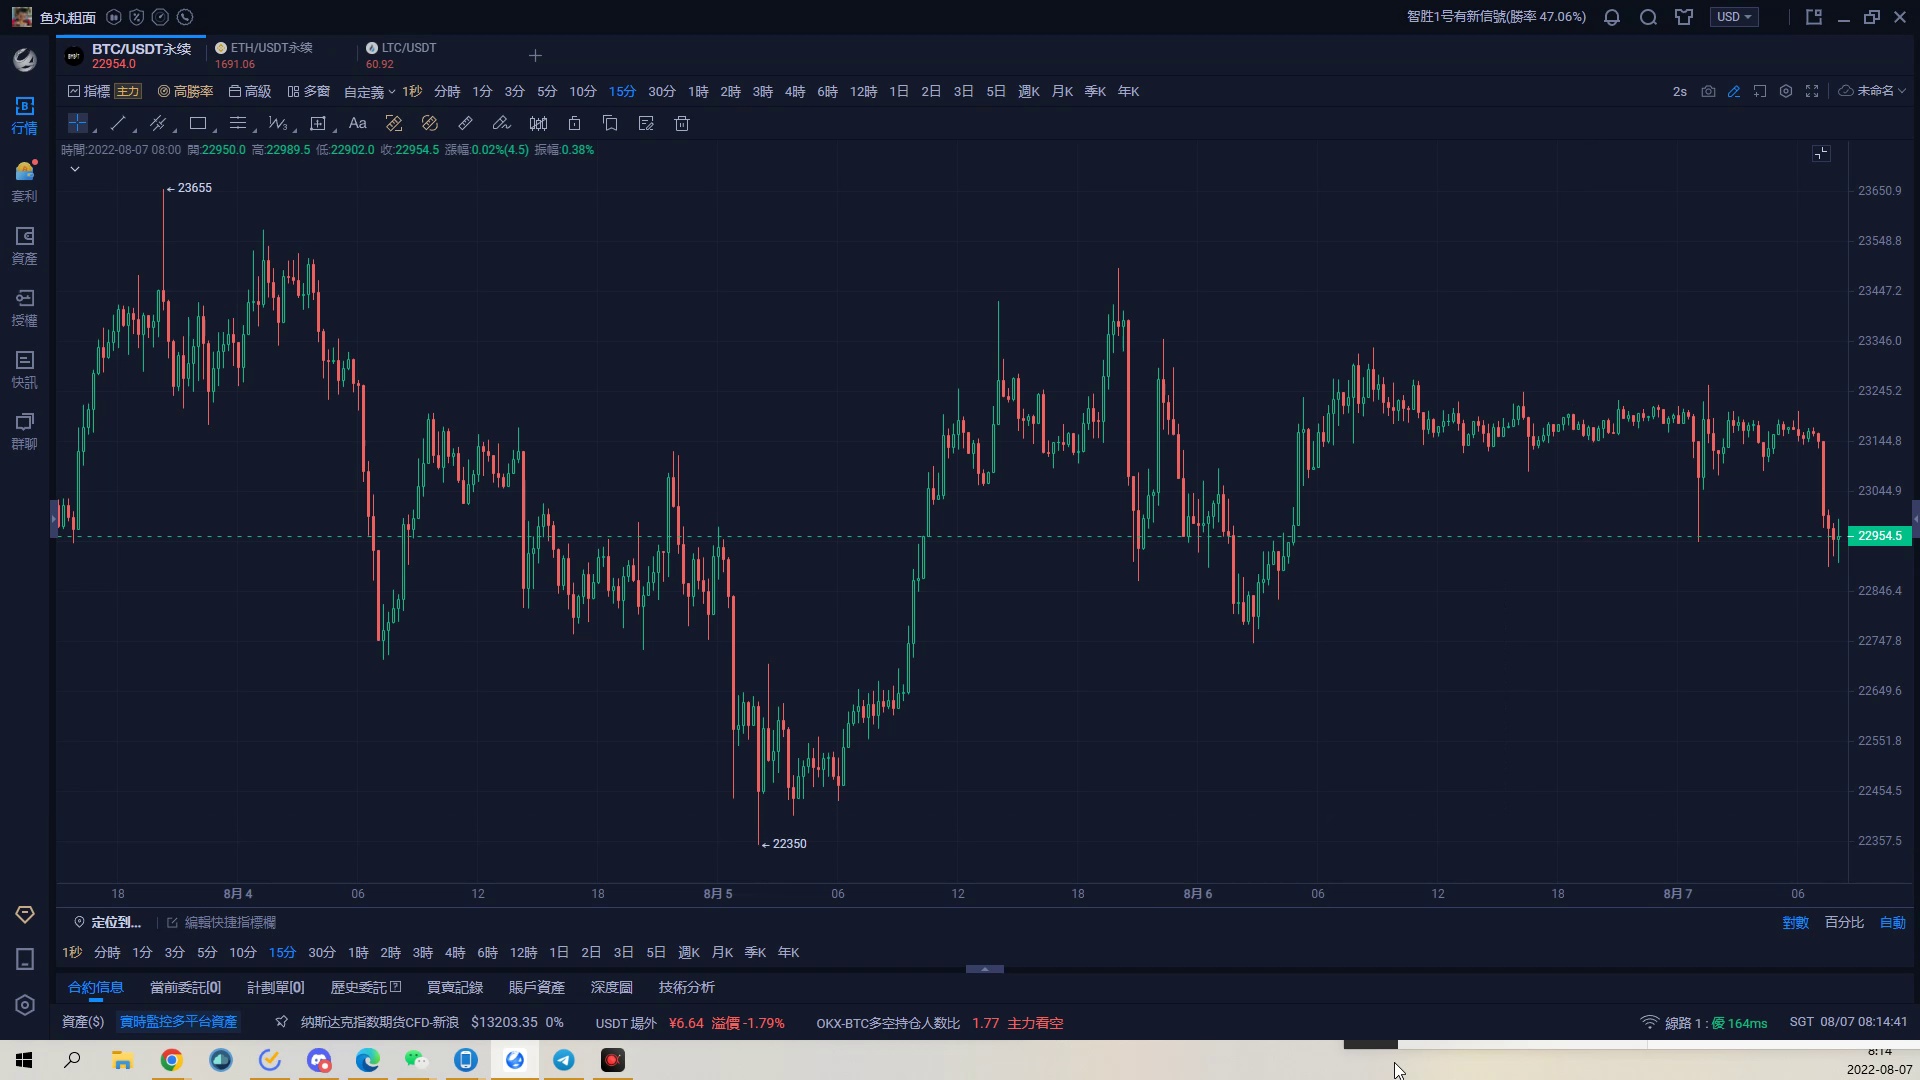Toggle percentage scale 百分比
Screen dimensions: 1920x1080
(x=1844, y=922)
